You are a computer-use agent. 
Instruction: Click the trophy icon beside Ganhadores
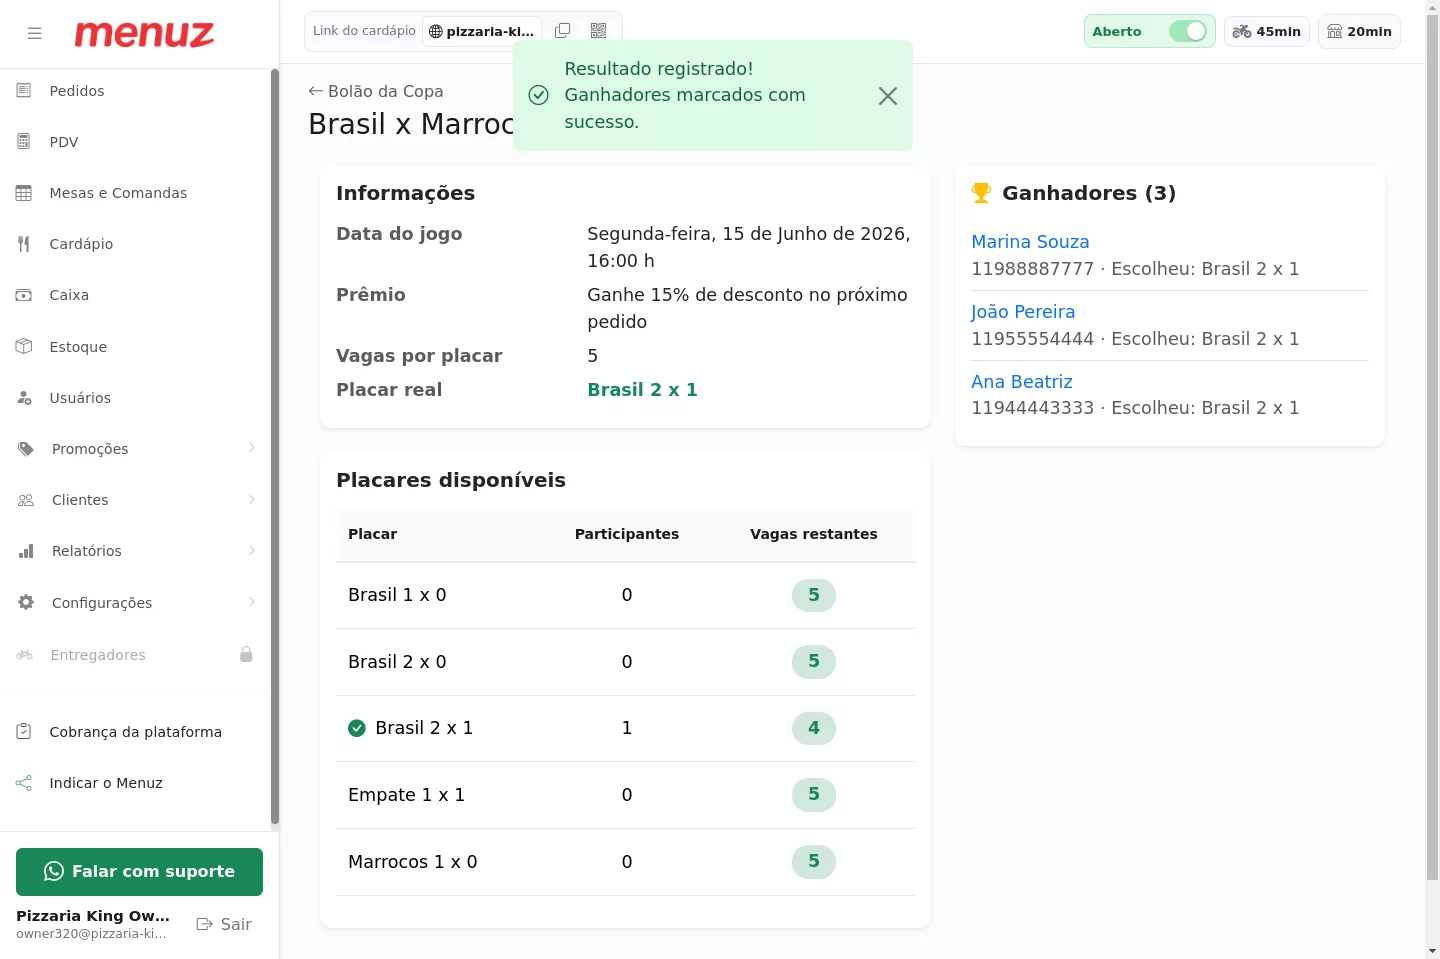(x=981, y=192)
